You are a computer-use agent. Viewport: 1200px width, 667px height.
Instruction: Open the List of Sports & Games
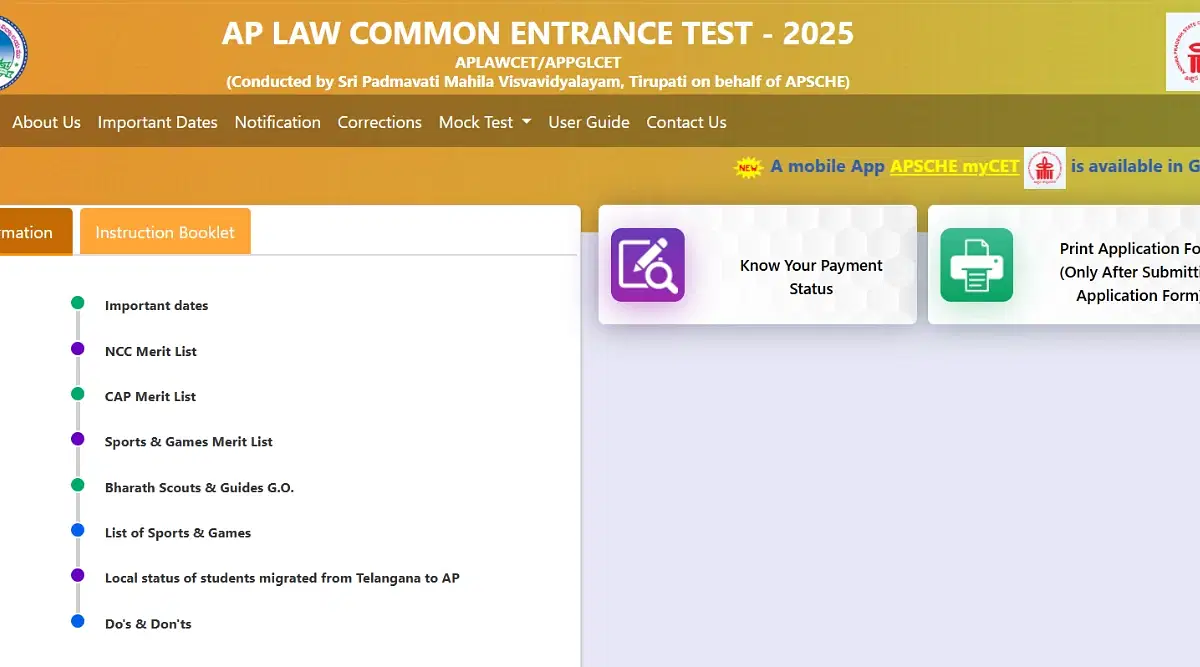click(x=178, y=533)
